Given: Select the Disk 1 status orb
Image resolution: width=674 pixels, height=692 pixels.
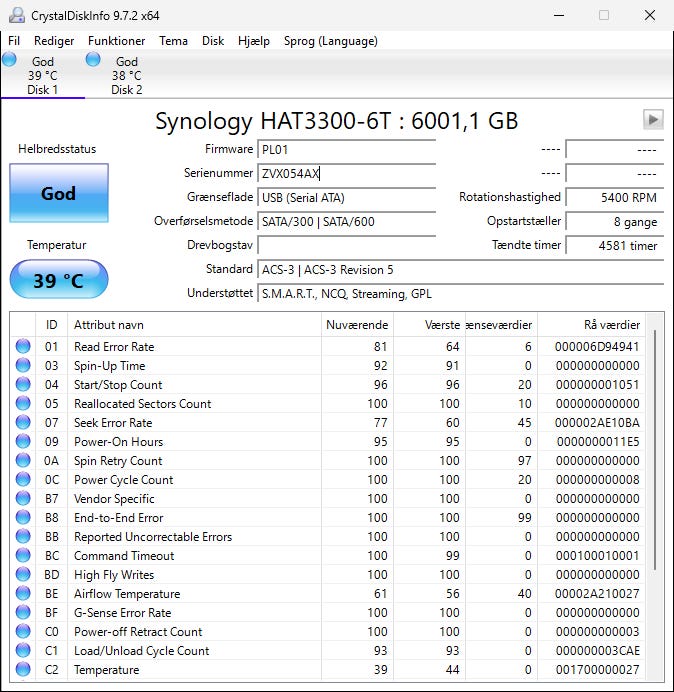Looking at the screenshot, I should 10,60.
